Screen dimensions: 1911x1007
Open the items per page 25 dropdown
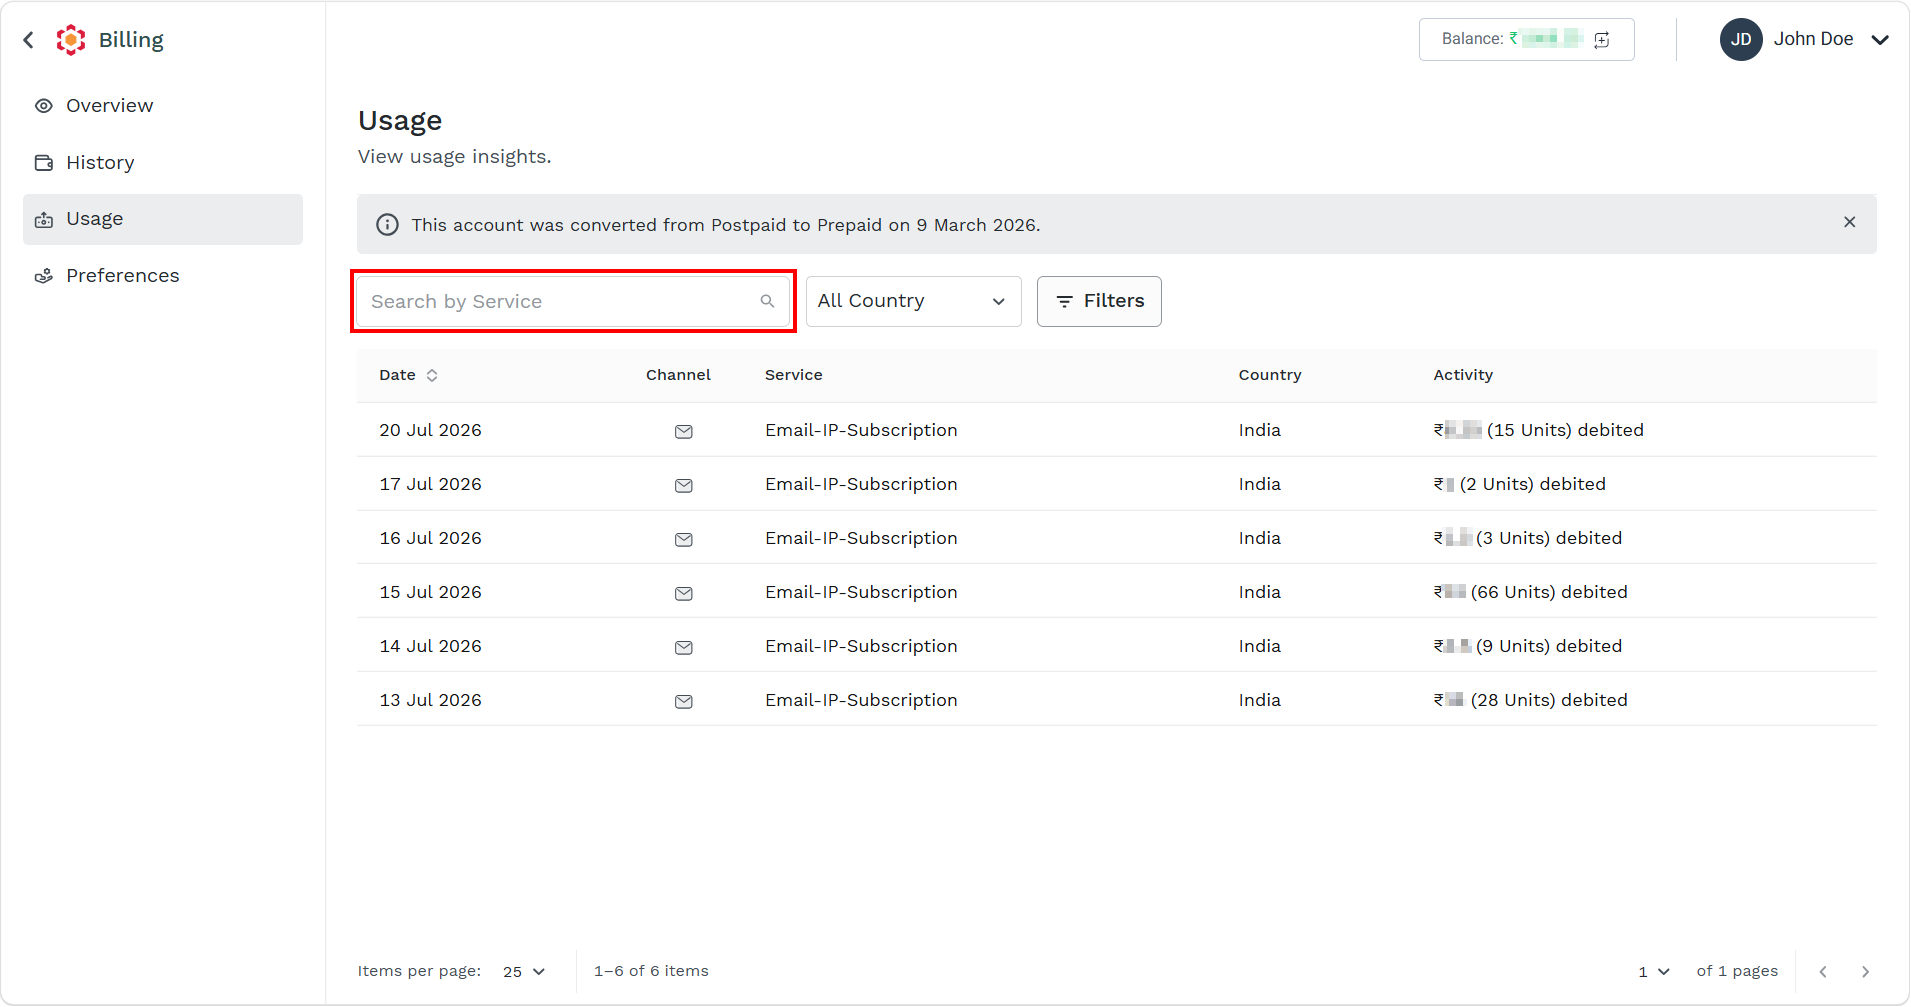coord(524,972)
